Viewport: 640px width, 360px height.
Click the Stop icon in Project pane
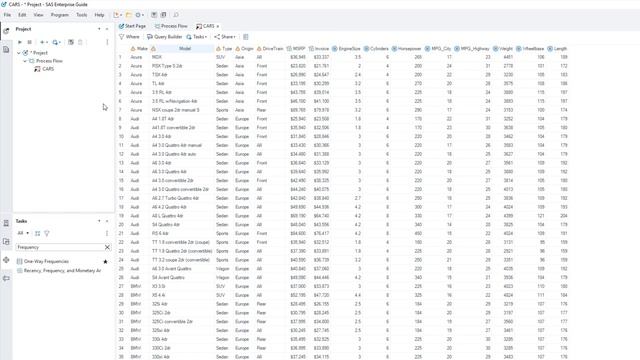point(29,42)
